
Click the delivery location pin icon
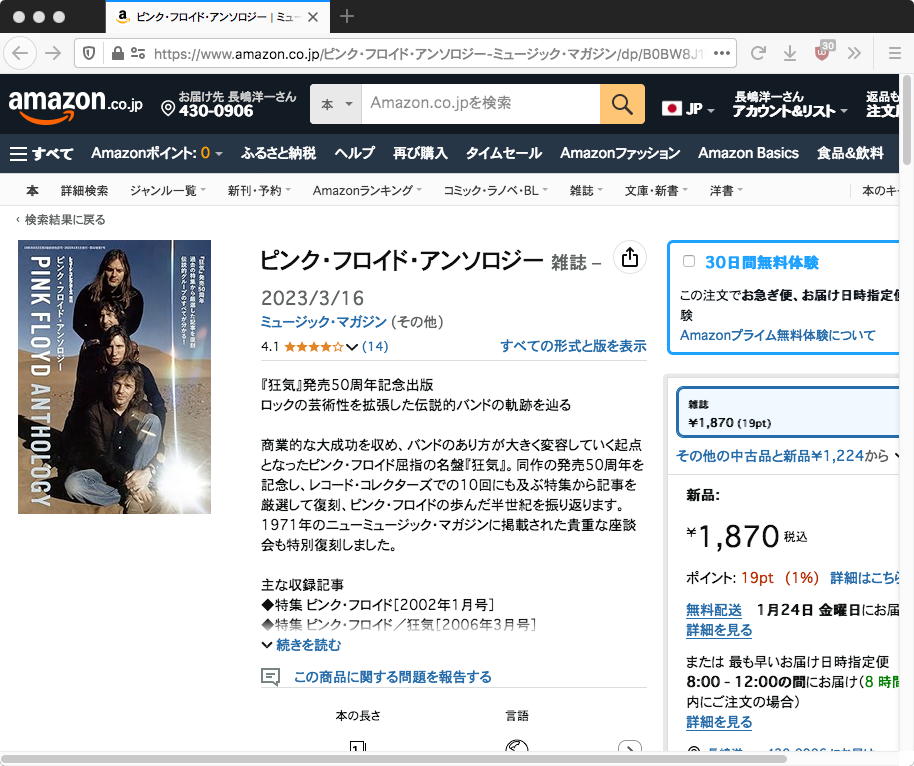168,108
